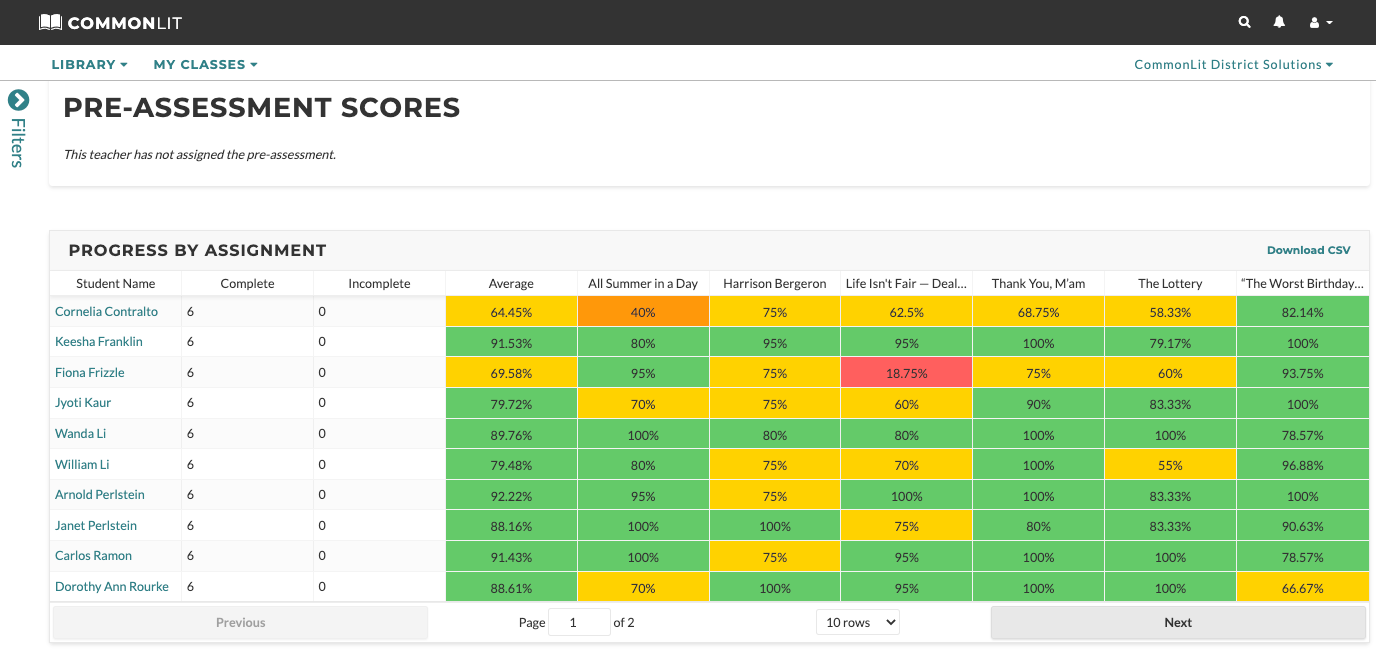Click the 68.75% score cell
Image resolution: width=1376 pixels, height=652 pixels.
point(1038,312)
